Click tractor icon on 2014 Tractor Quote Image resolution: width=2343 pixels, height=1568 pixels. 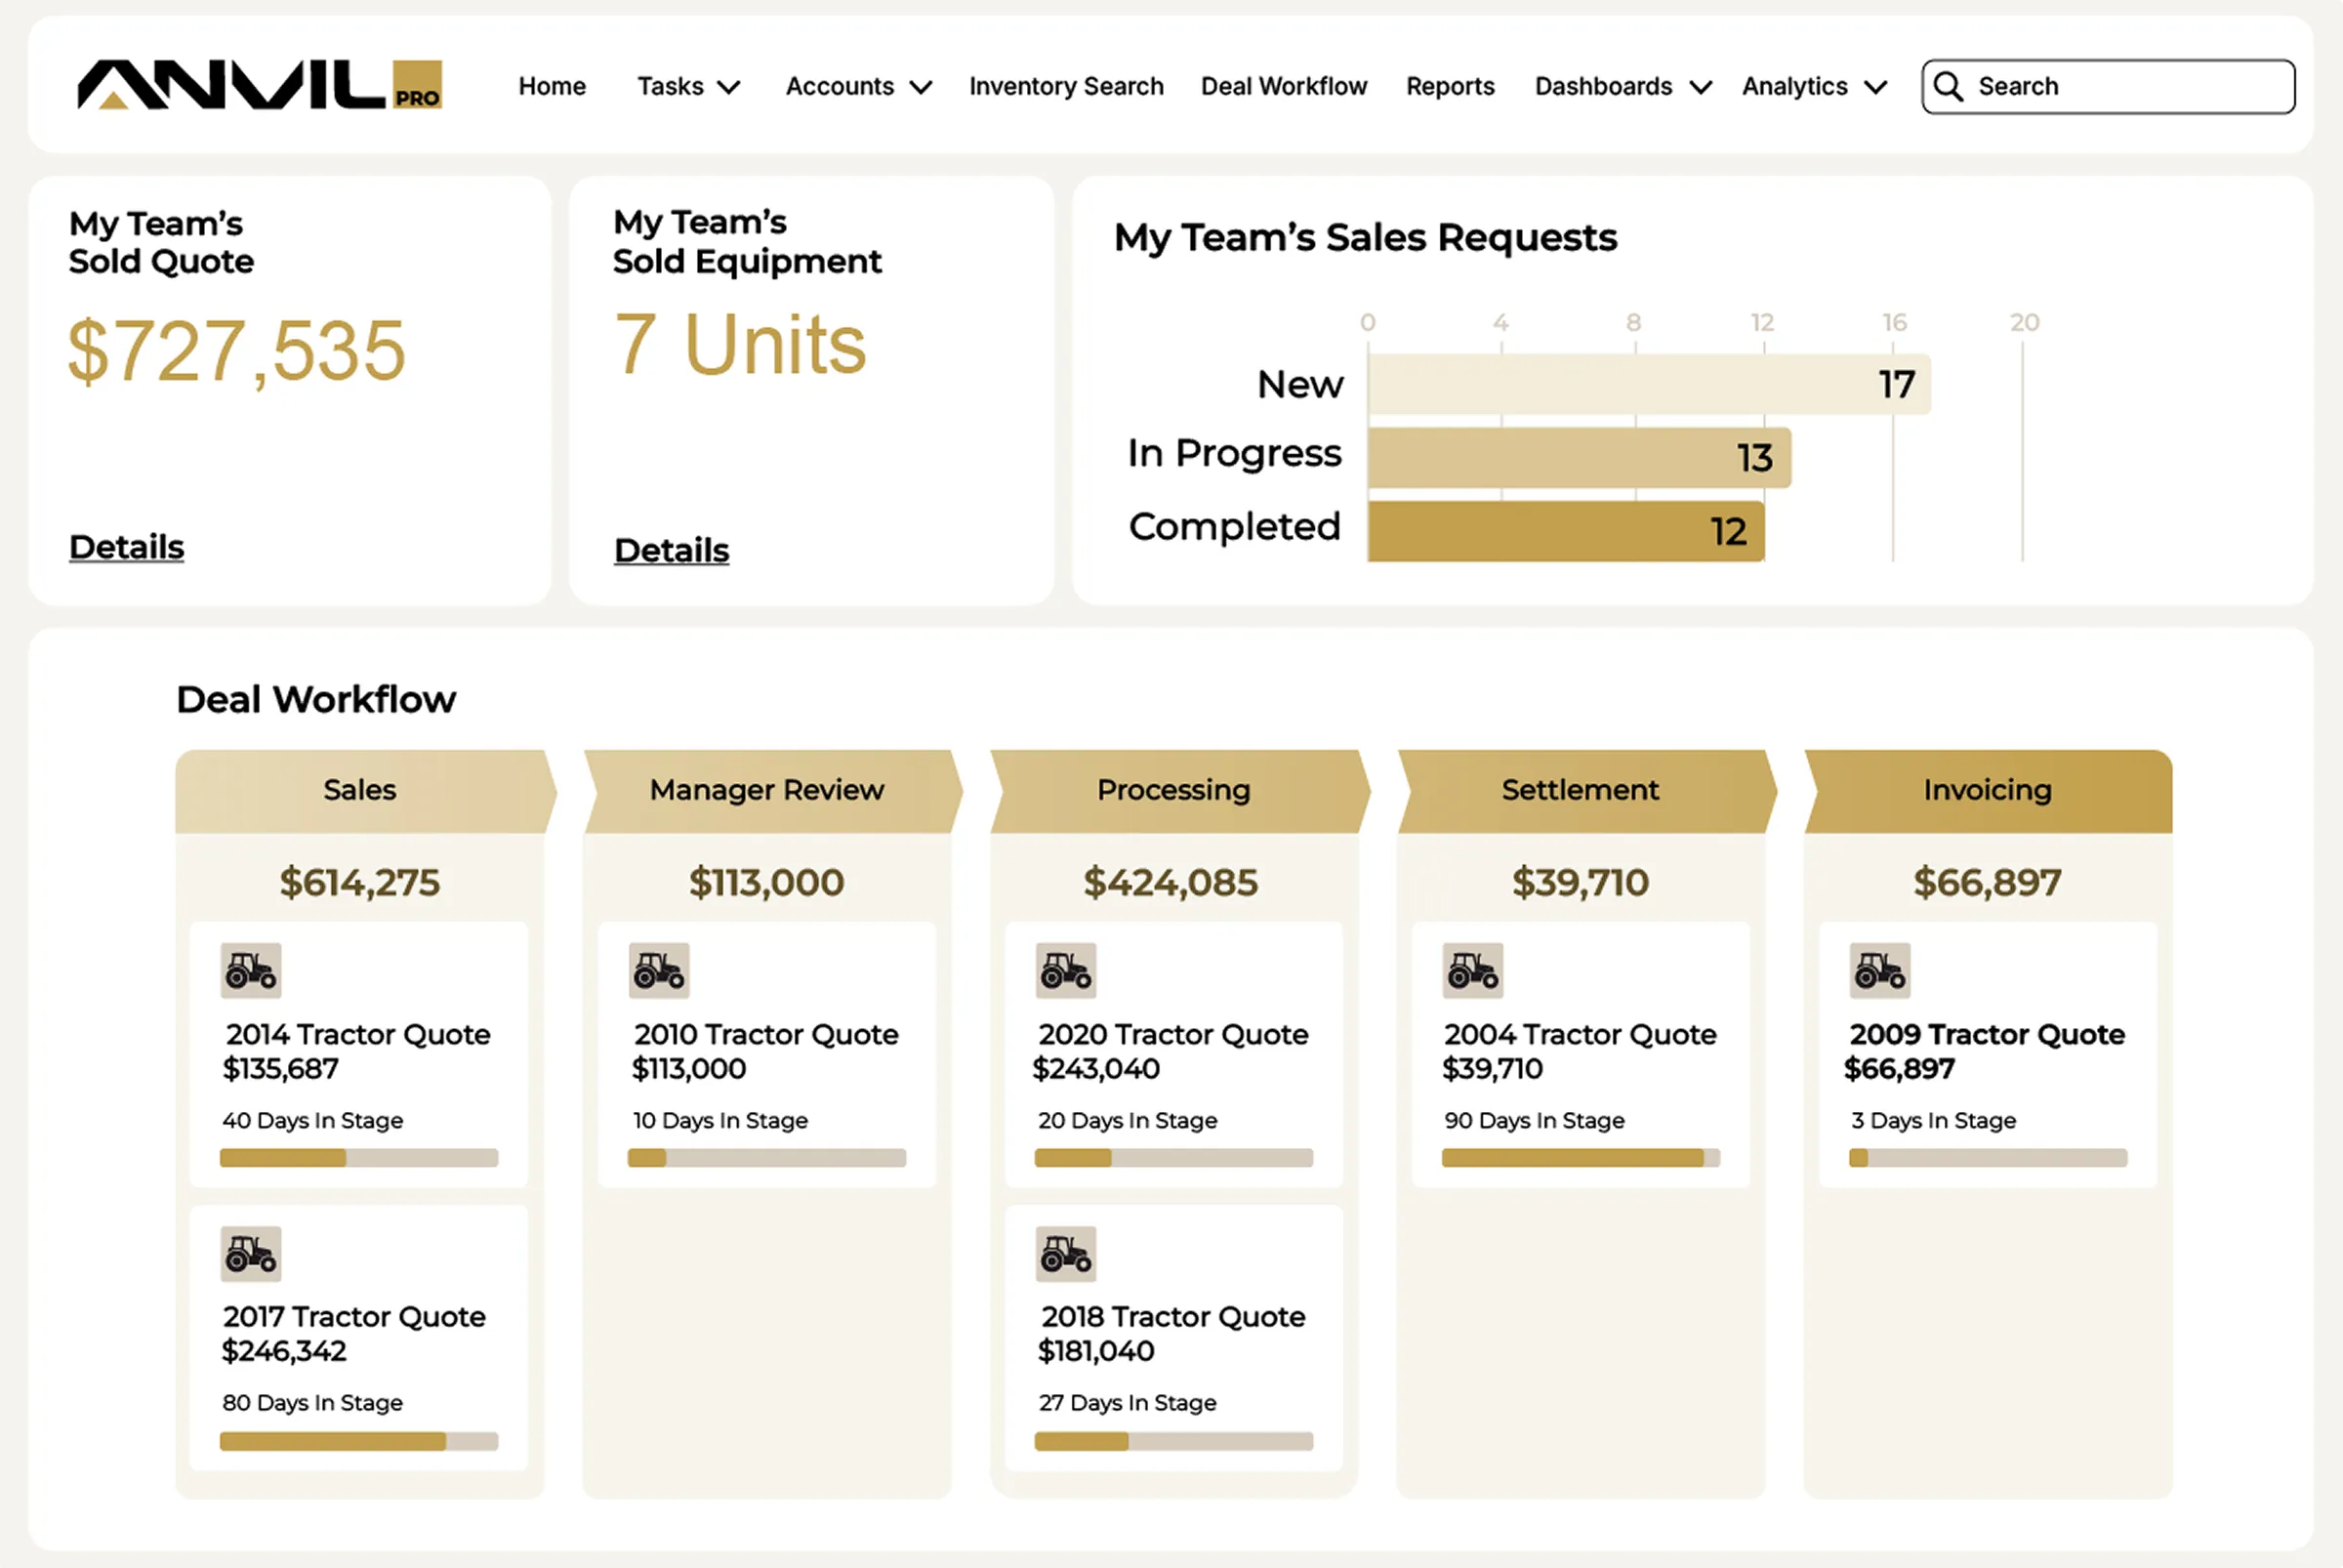[251, 970]
